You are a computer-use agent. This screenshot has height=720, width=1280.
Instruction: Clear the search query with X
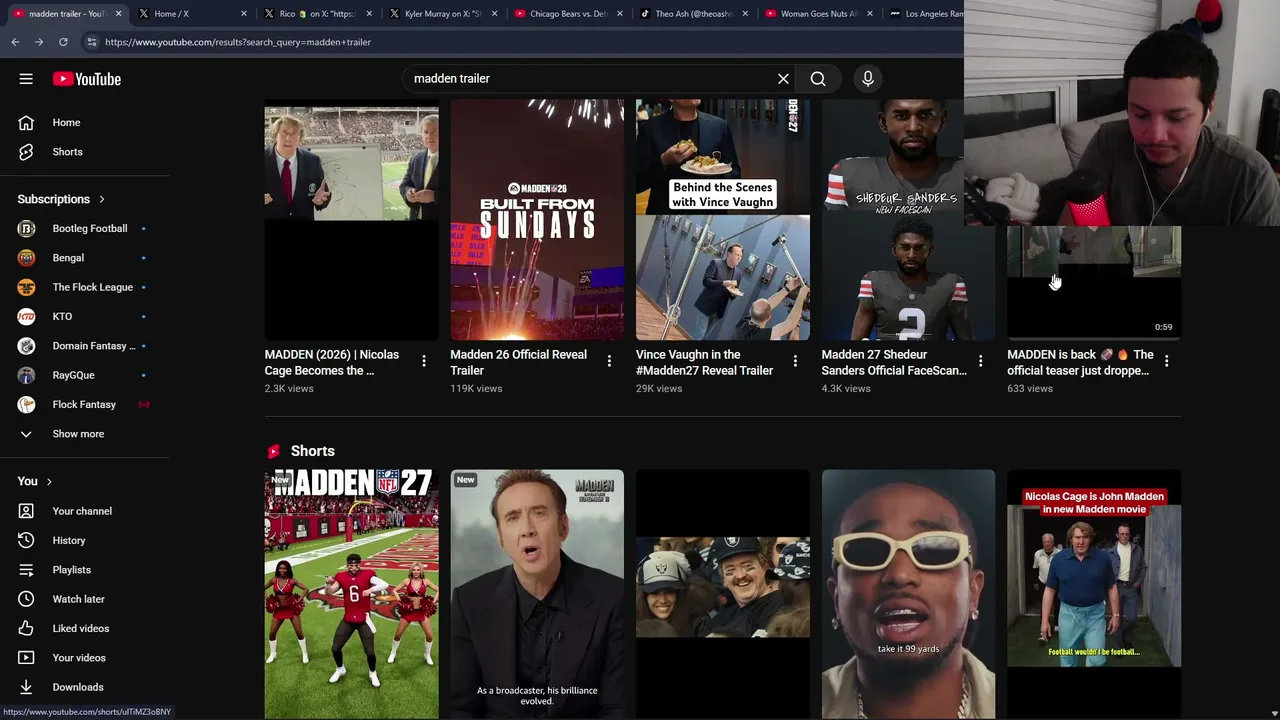(783, 78)
